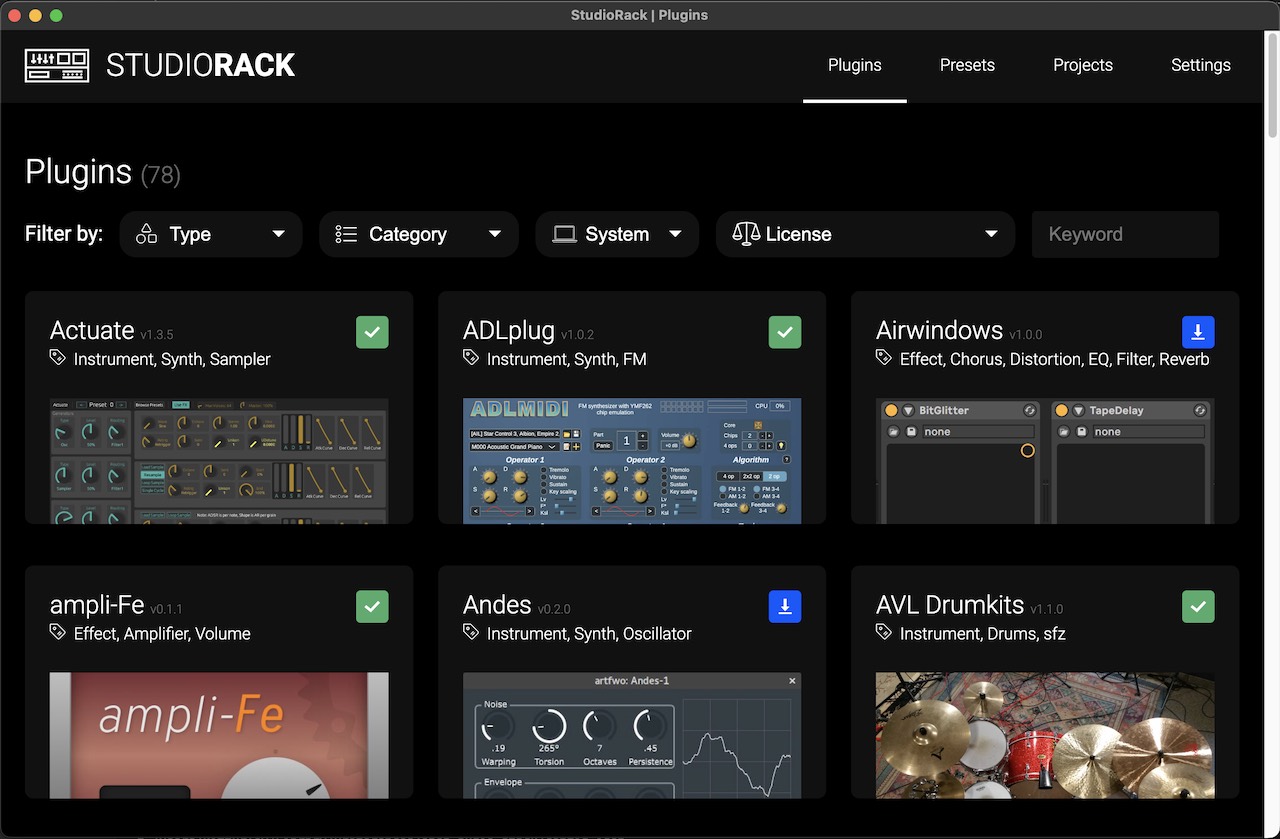Click Andes version v0.2.0

554,609
